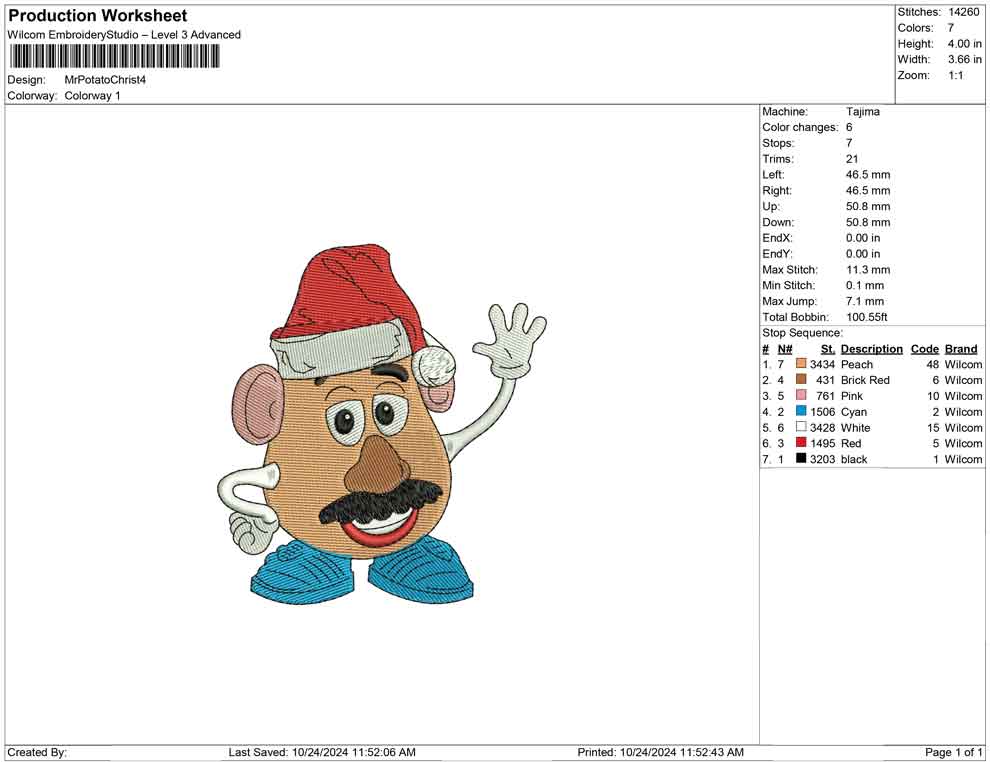Click the design name MrPotatoChrist4
Screen dimensions: 990x762
click(x=105, y=80)
